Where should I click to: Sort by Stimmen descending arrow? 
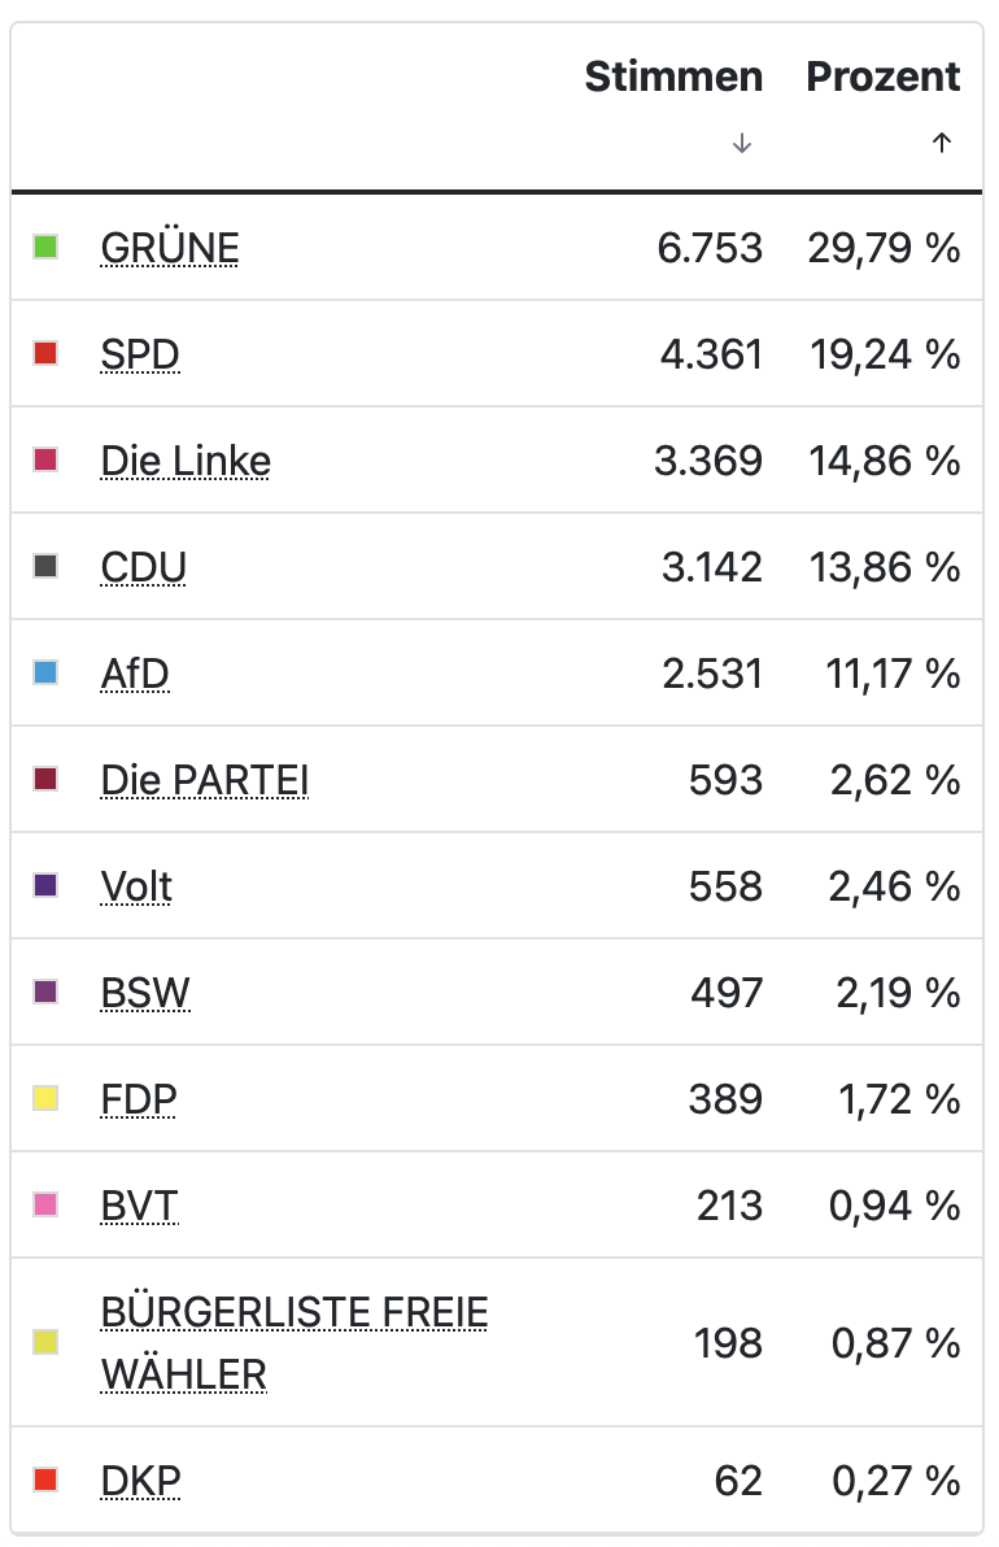click(x=741, y=143)
